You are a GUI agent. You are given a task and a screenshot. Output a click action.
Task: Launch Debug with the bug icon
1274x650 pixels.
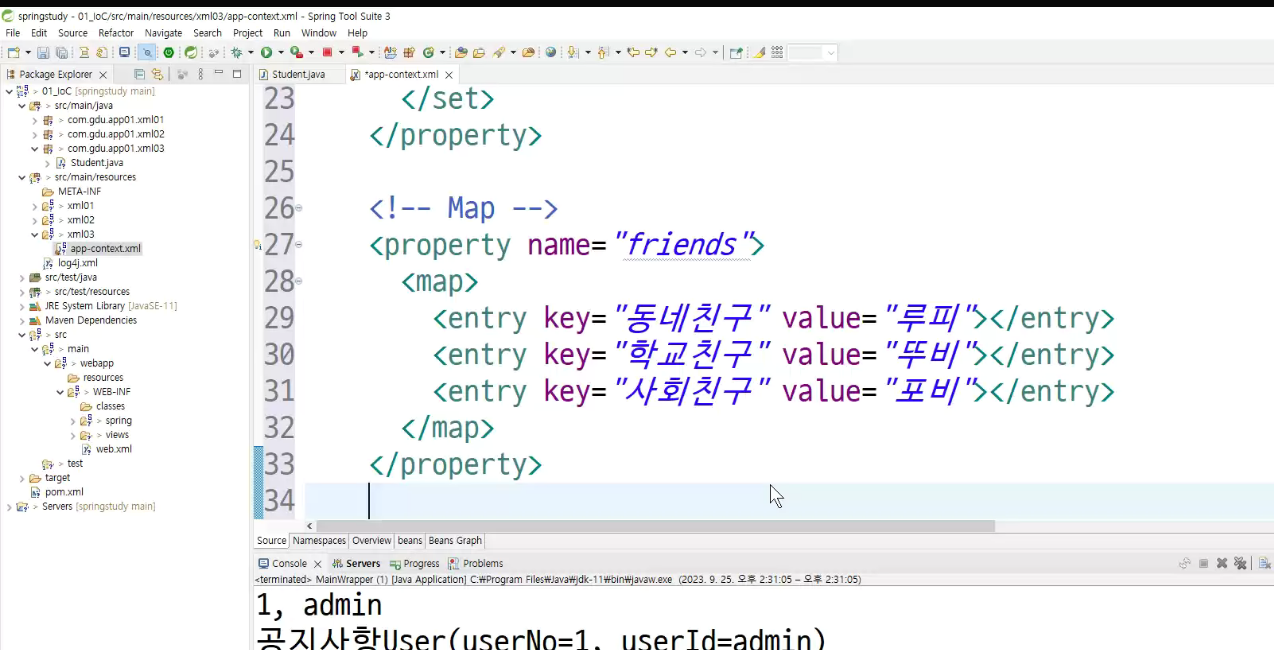tap(236, 52)
